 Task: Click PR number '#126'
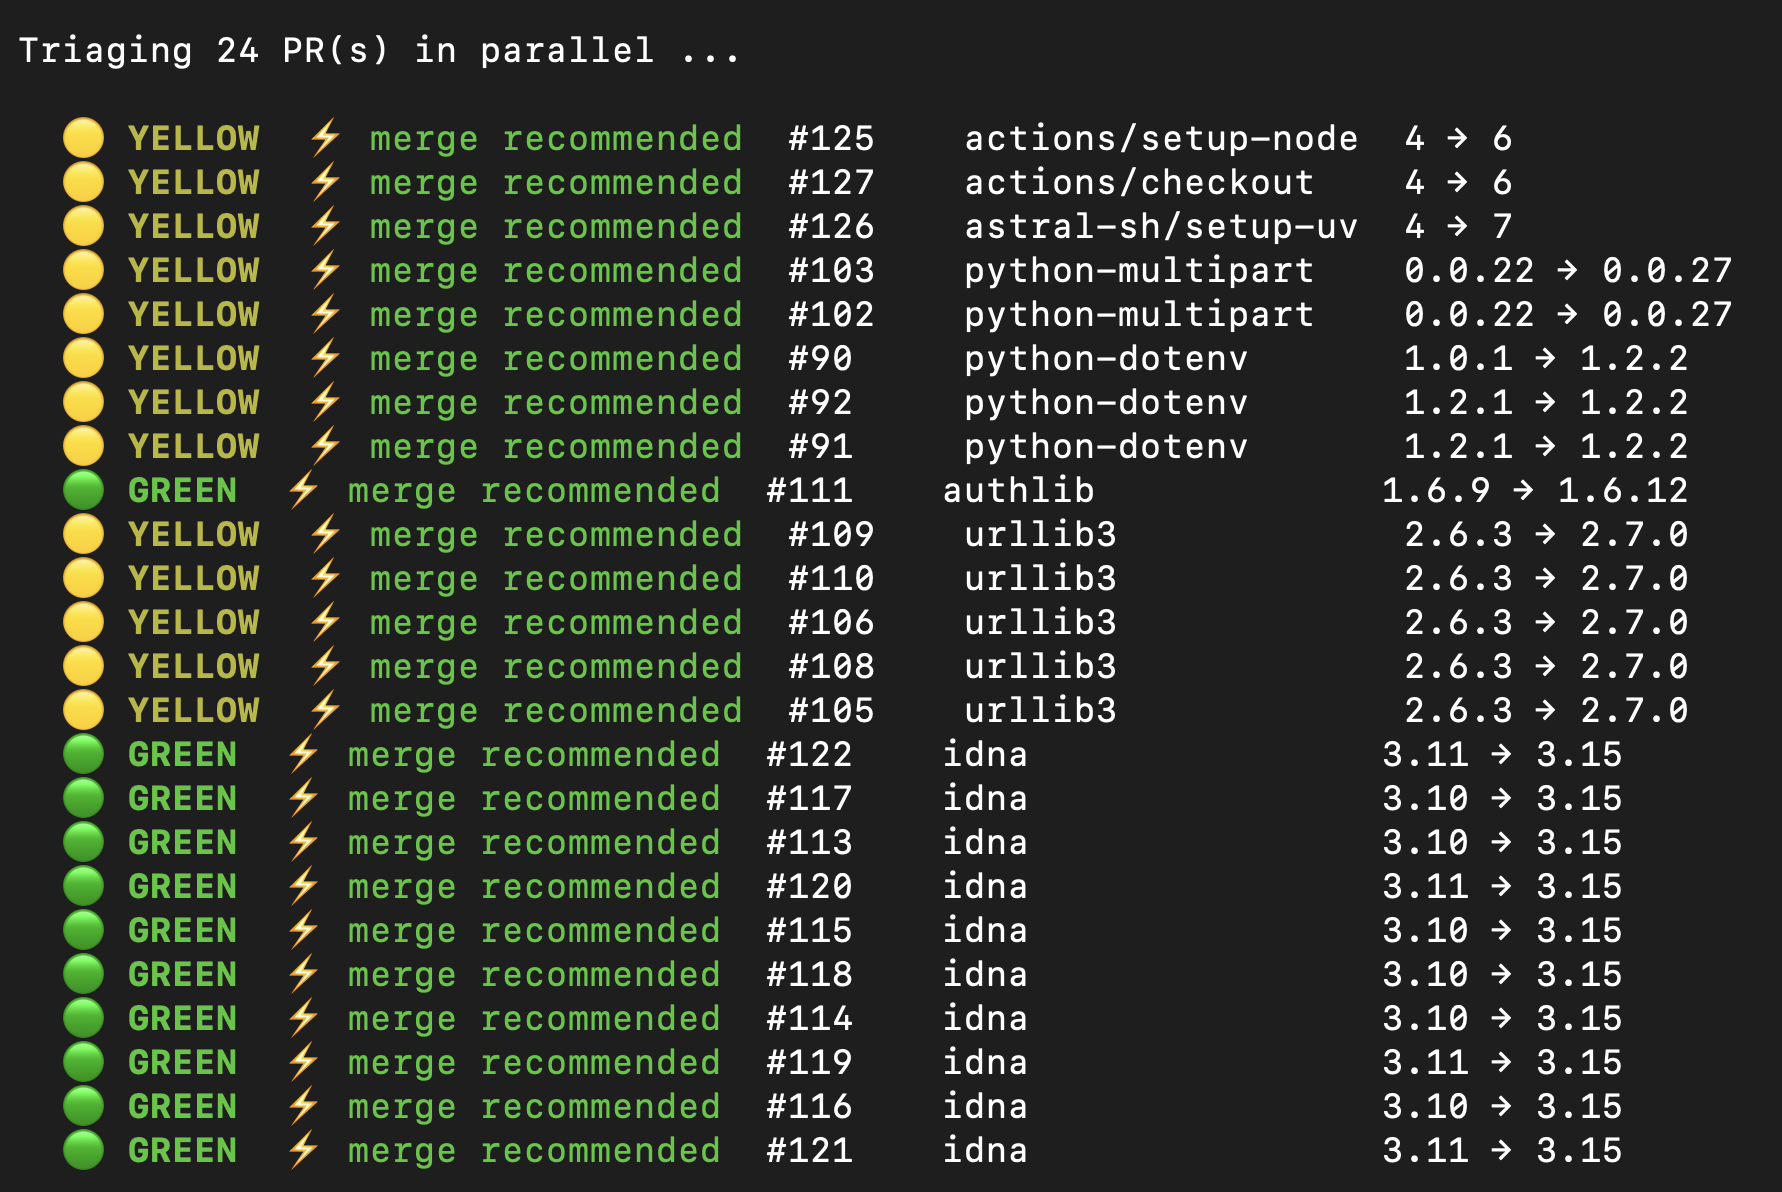pyautogui.click(x=831, y=226)
